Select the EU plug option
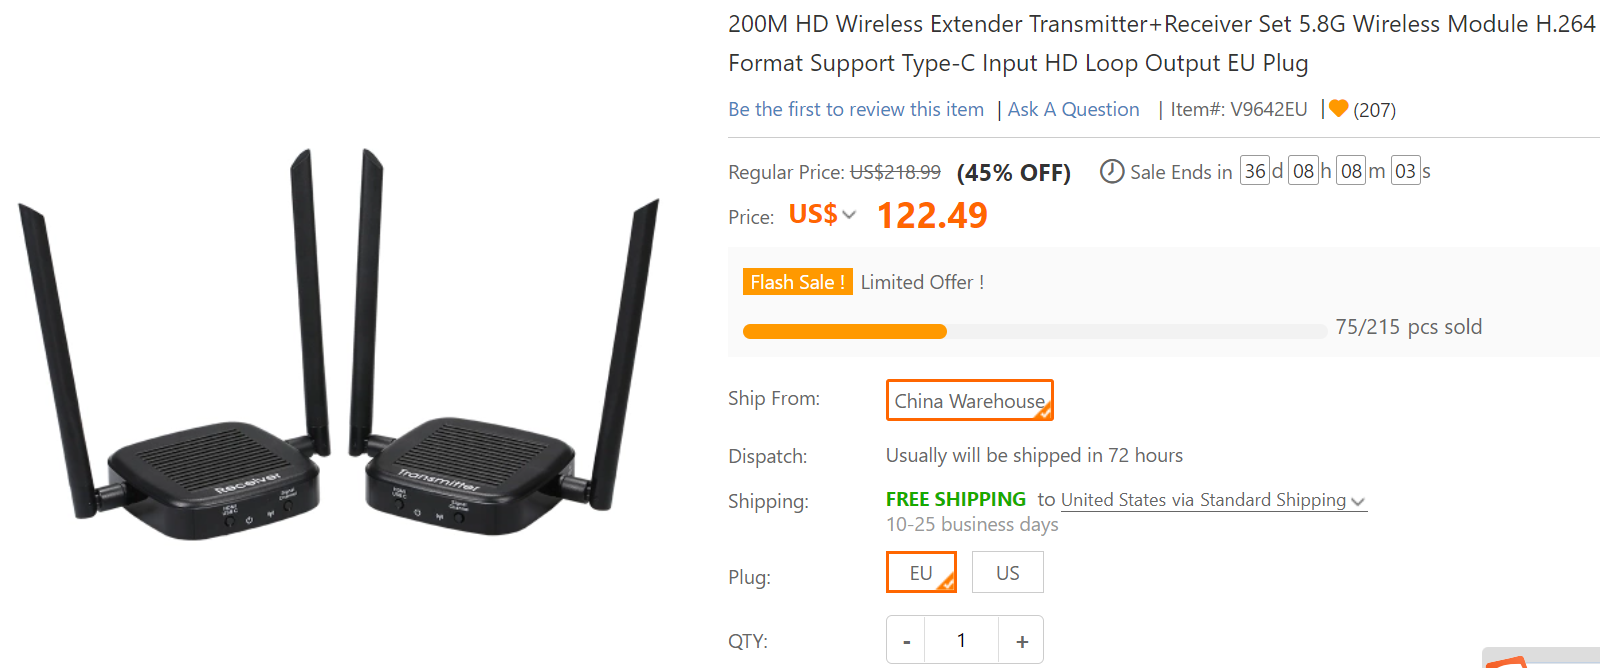The height and width of the screenshot is (668, 1600). click(921, 572)
